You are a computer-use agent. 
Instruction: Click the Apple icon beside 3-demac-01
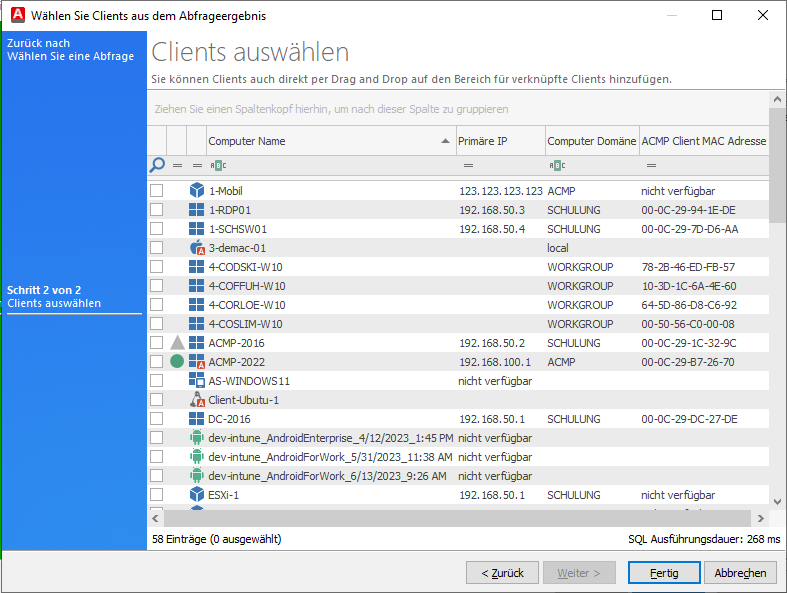click(x=196, y=248)
